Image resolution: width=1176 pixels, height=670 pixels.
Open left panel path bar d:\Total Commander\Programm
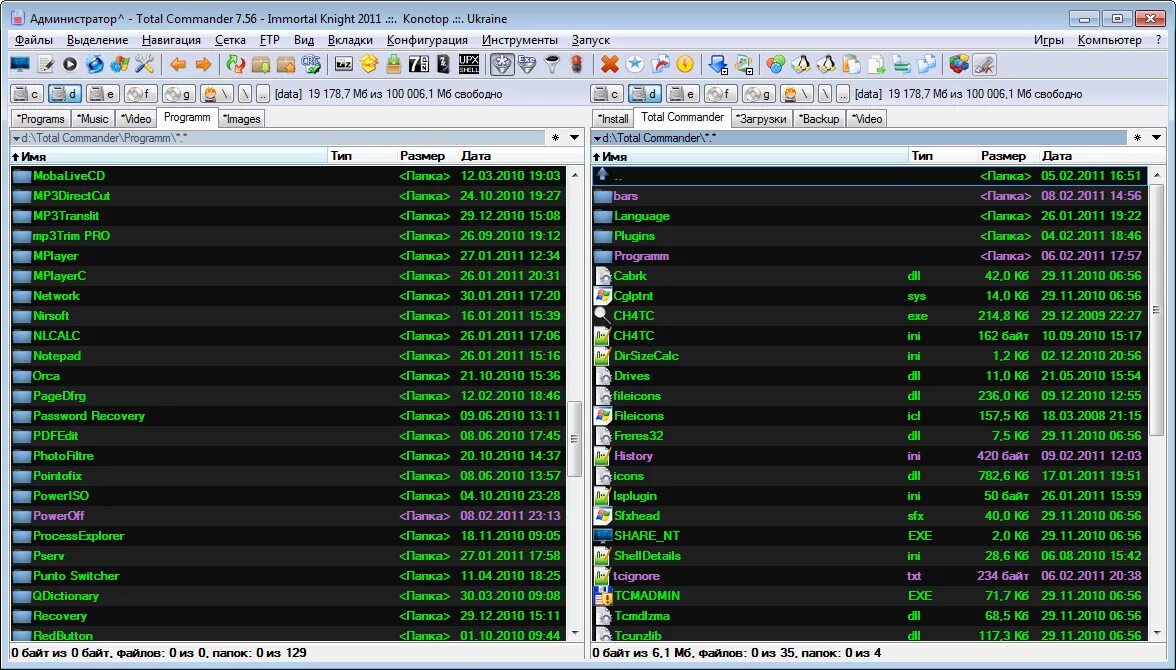pos(278,138)
